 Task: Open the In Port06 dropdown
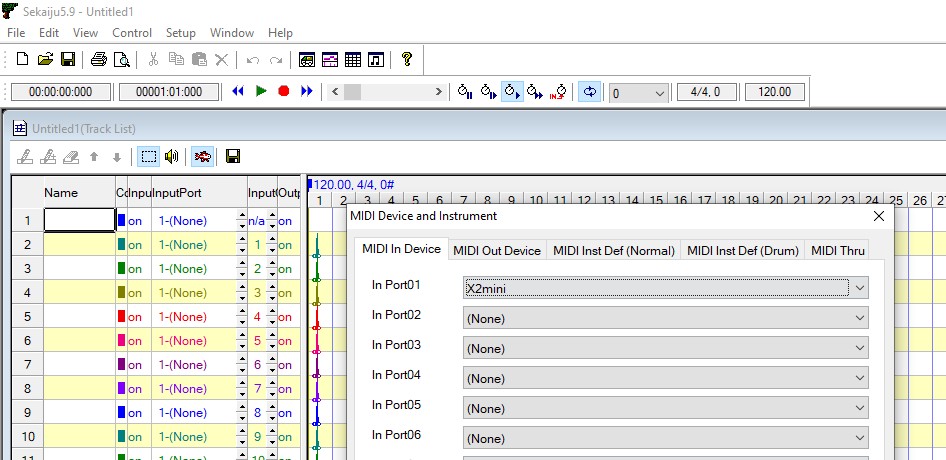[665, 438]
